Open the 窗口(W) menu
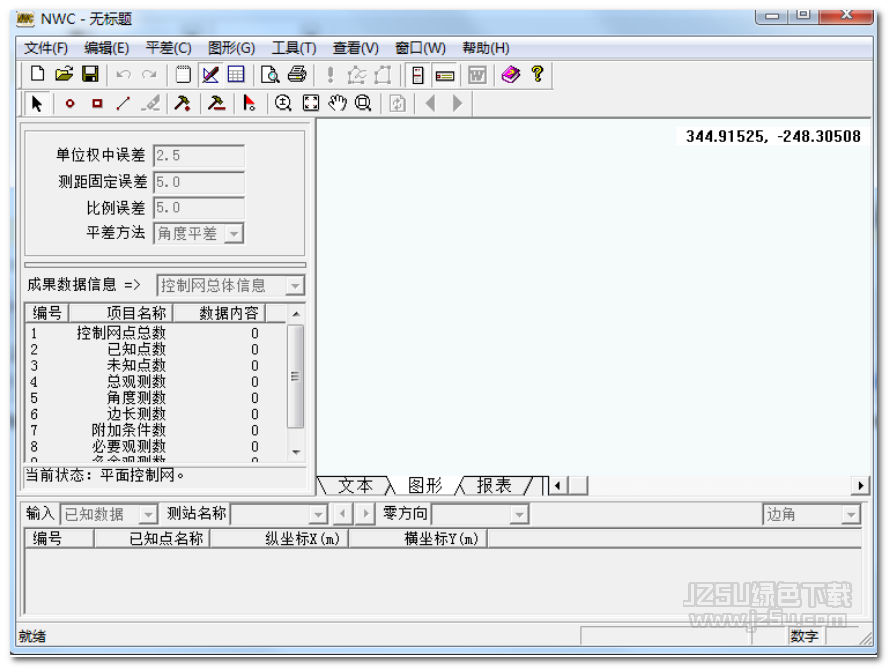The image size is (888, 668). 420,48
